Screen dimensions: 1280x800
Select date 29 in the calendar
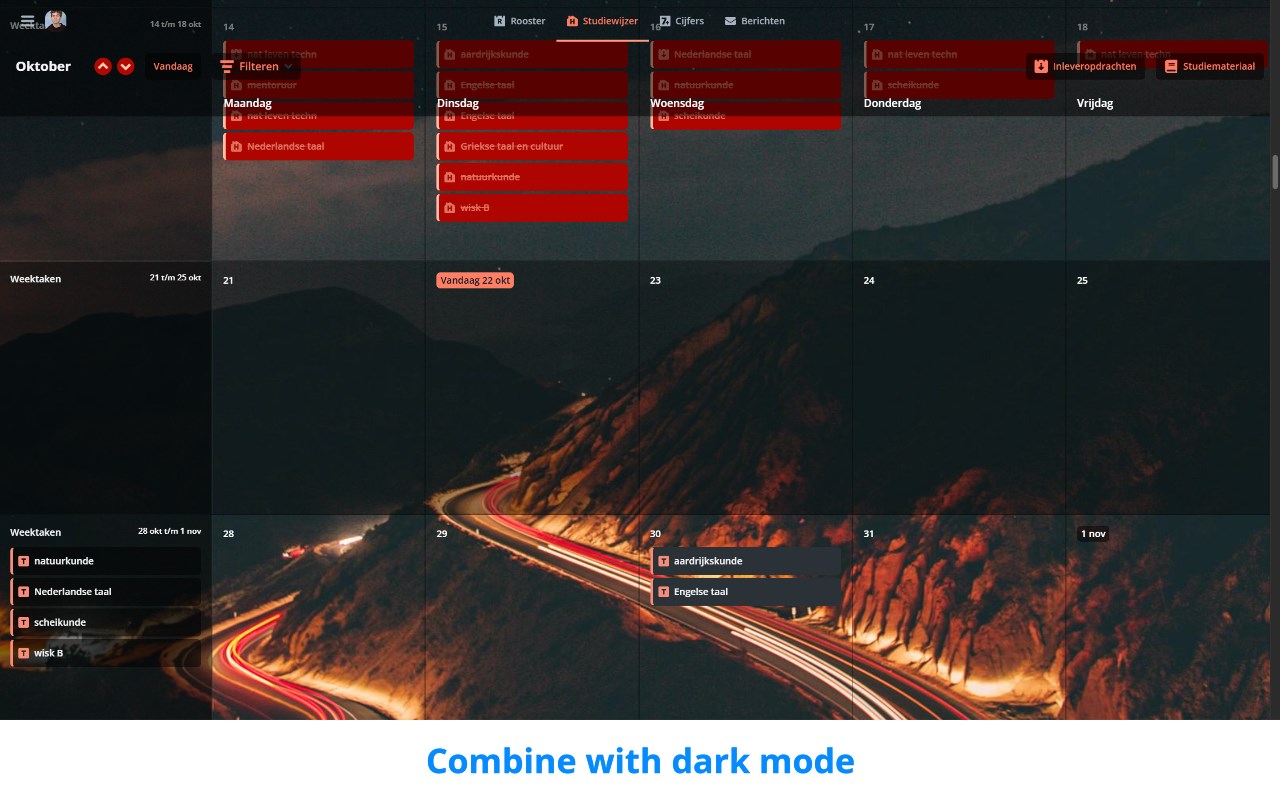442,534
